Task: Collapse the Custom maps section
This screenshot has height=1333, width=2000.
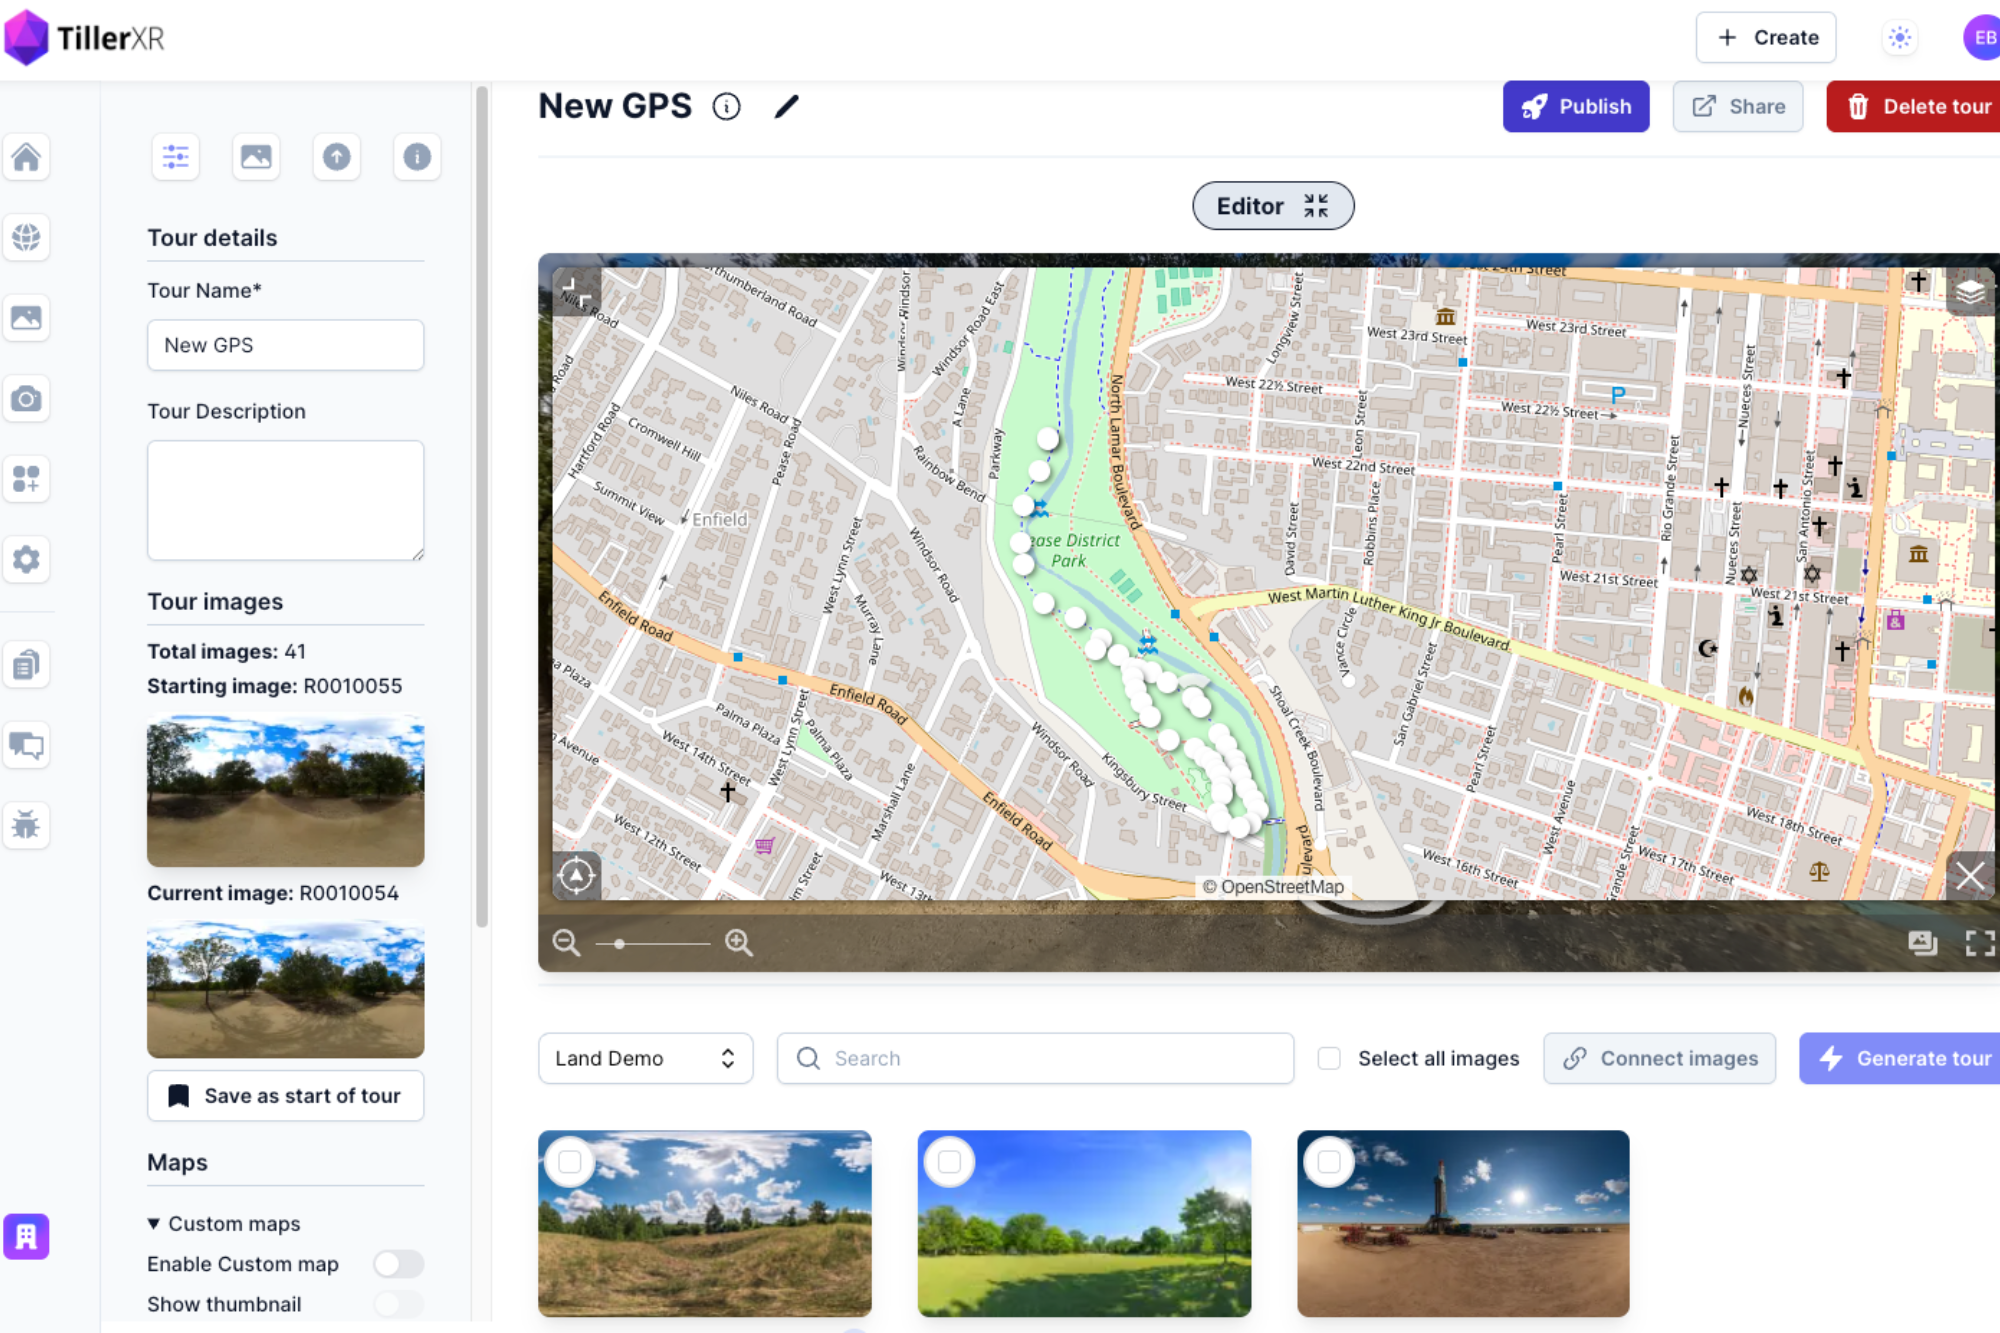Action: (x=154, y=1223)
